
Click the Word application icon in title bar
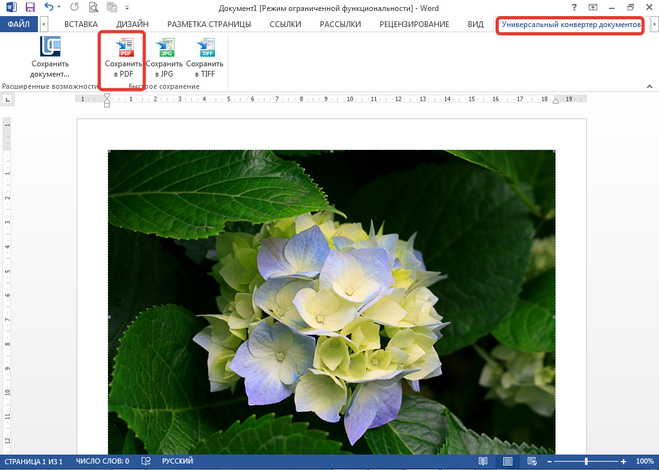(11, 7)
